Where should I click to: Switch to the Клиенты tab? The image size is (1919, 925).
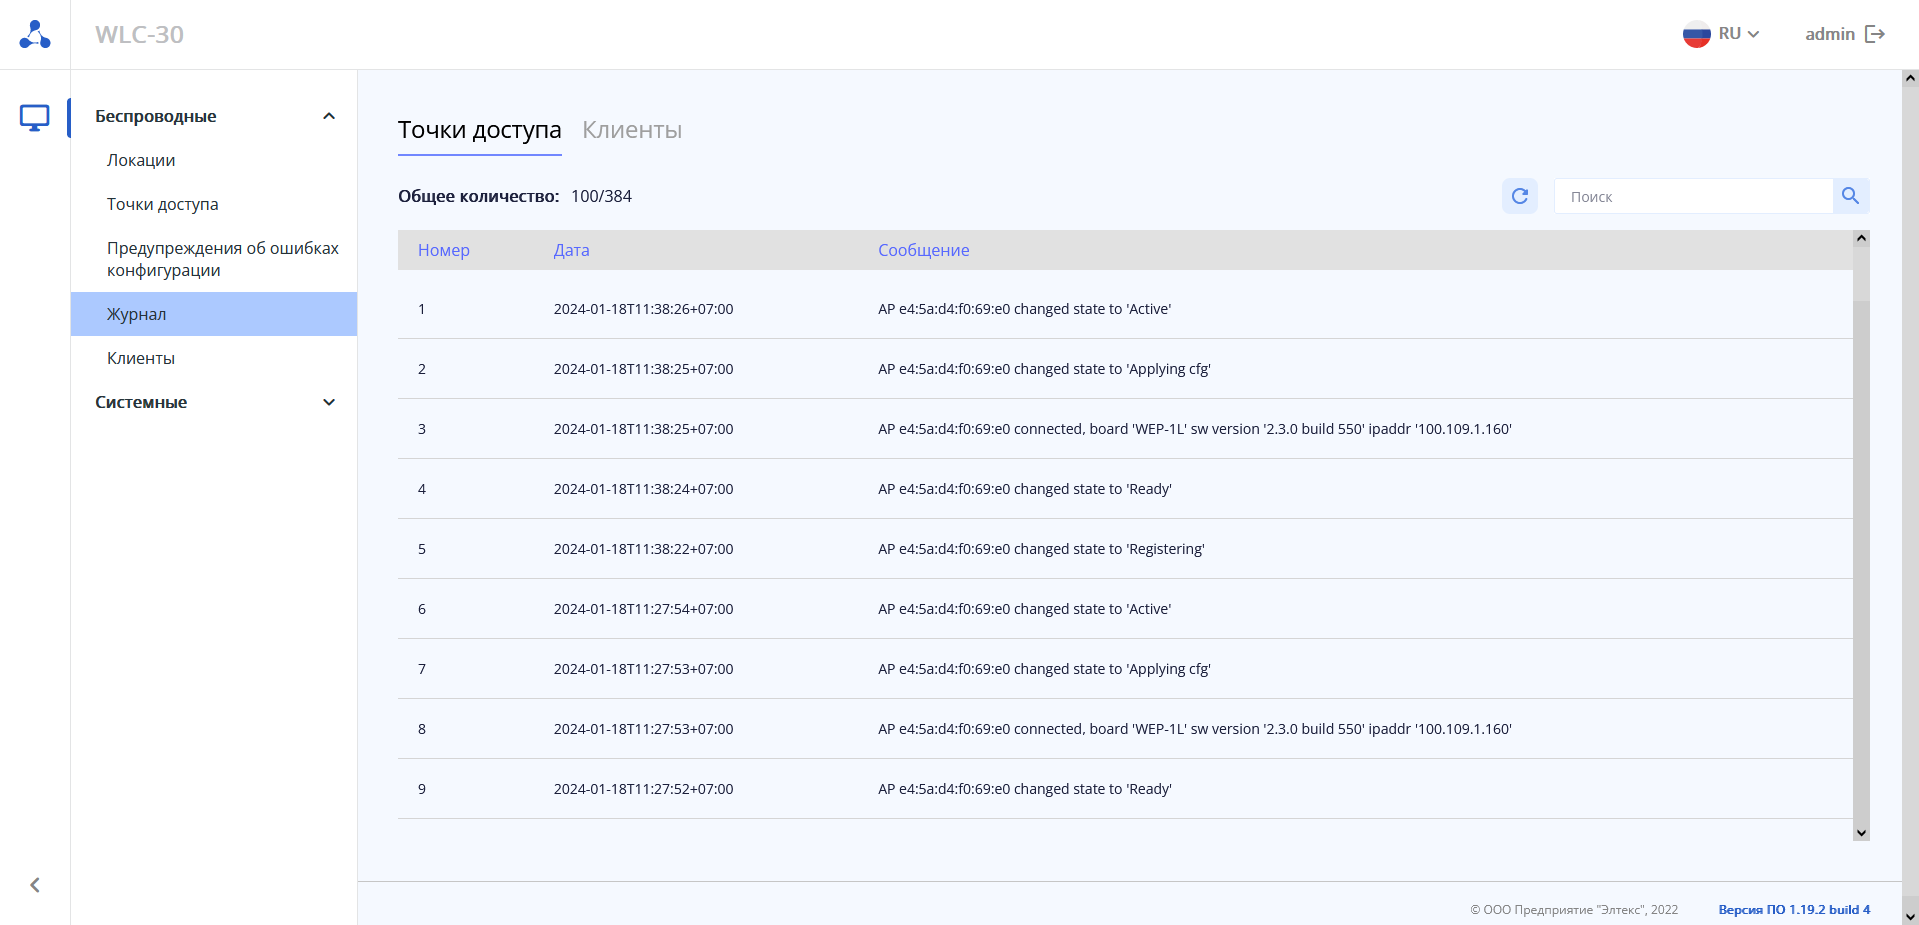point(631,130)
